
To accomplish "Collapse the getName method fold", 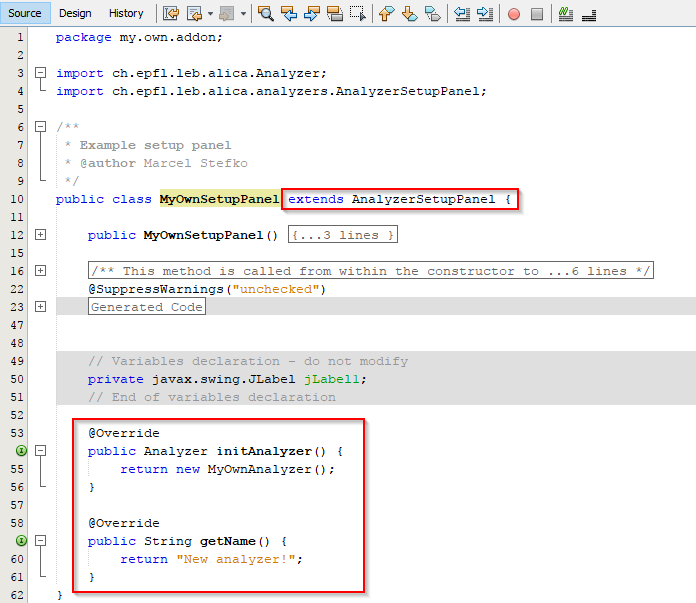I will [40, 540].
